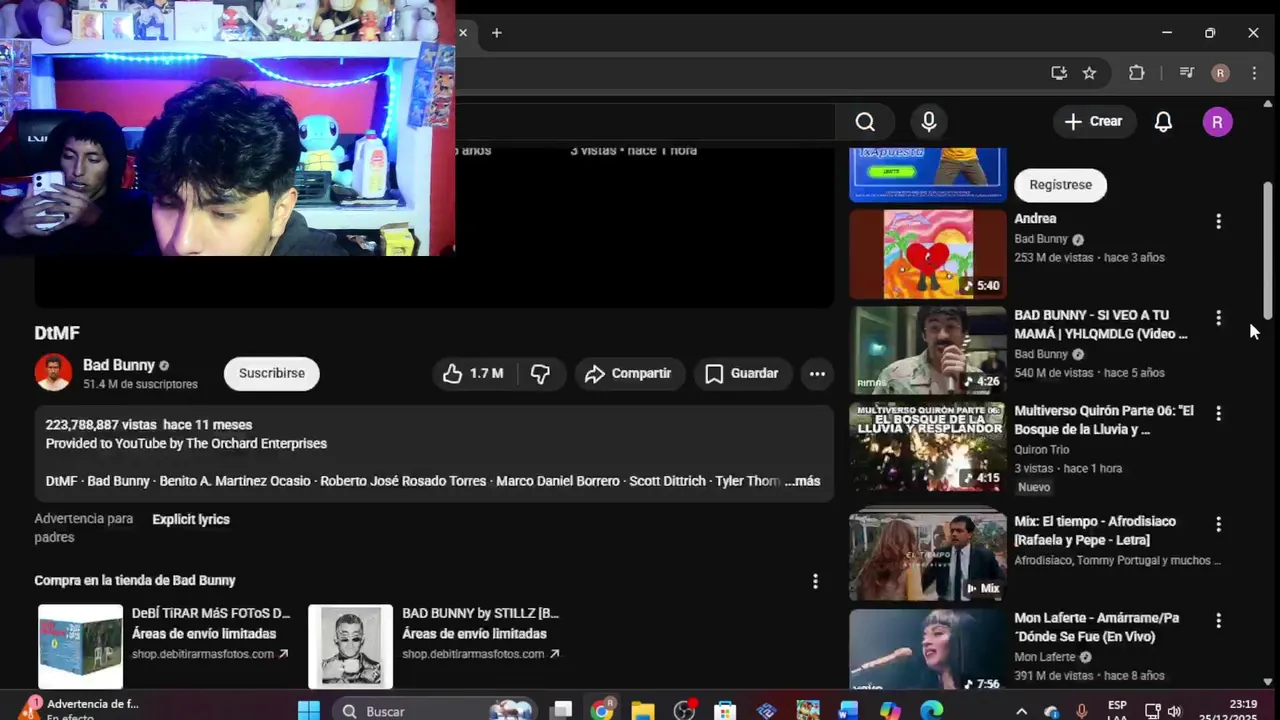Open Mon Laferte - Amárrame video title
The image size is (1280, 720).
(x=1097, y=627)
